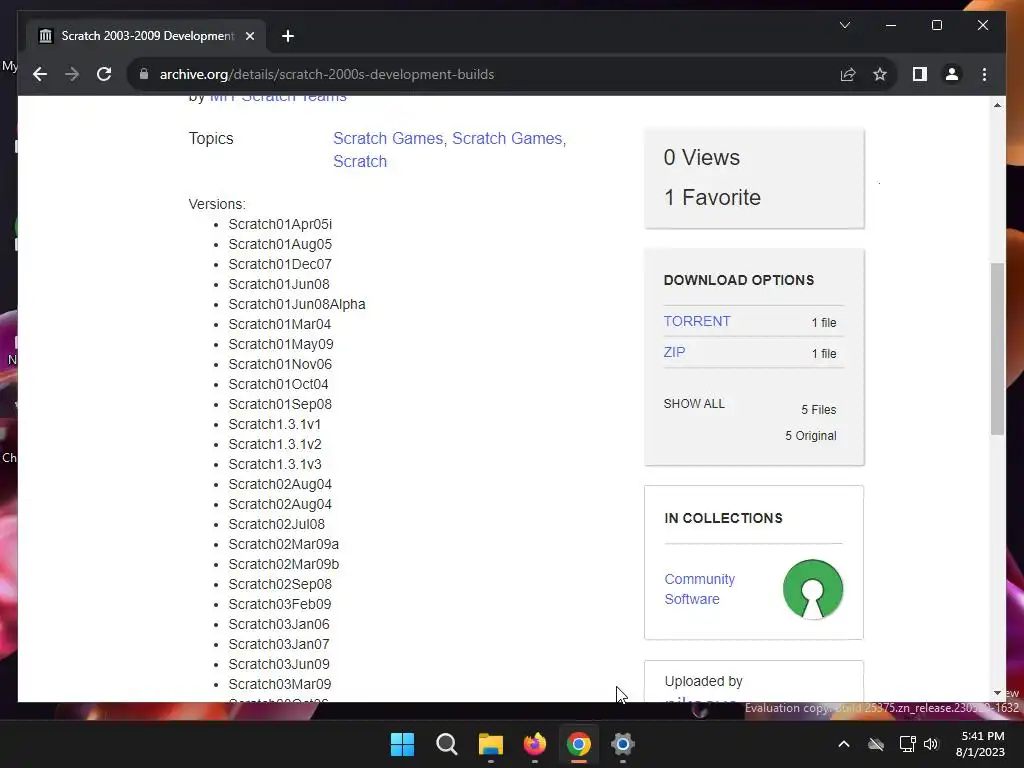Open File Explorer from taskbar
Viewport: 1024px width, 768px height.
(x=490, y=744)
